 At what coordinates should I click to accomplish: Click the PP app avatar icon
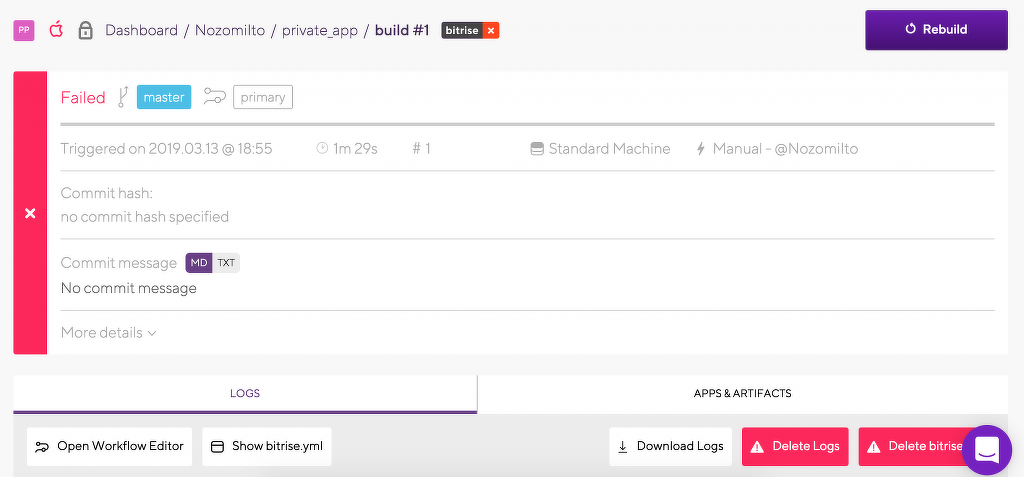pos(23,30)
